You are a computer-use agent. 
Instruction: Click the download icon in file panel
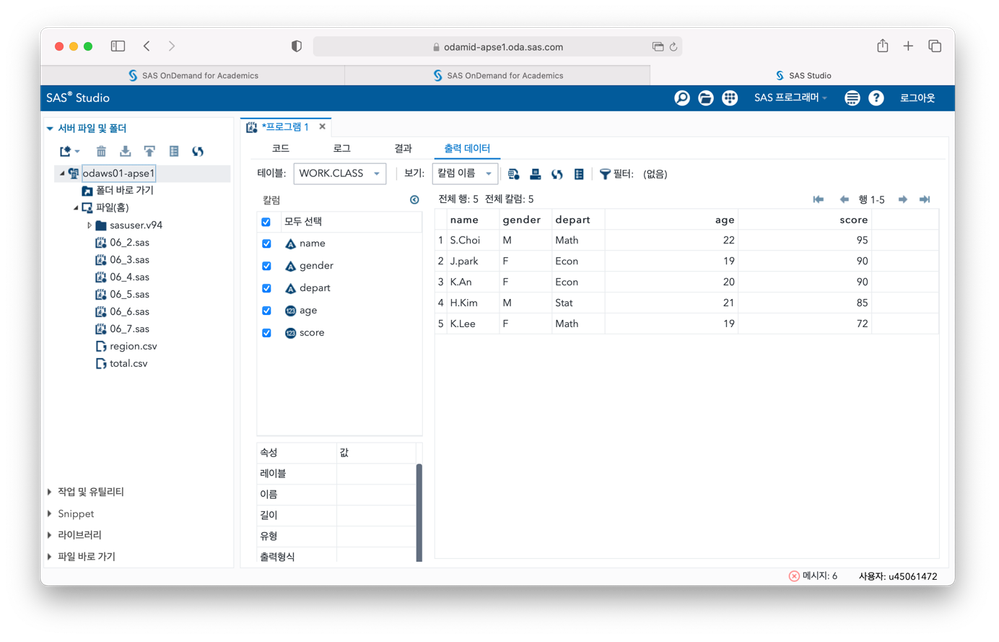point(126,152)
